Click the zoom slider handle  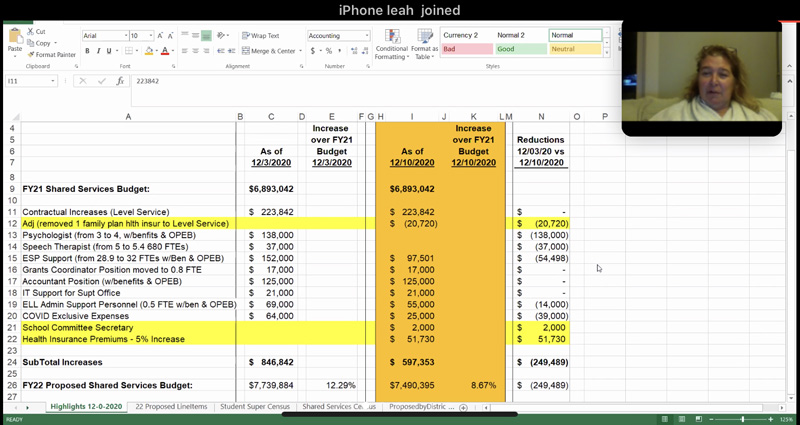point(742,419)
